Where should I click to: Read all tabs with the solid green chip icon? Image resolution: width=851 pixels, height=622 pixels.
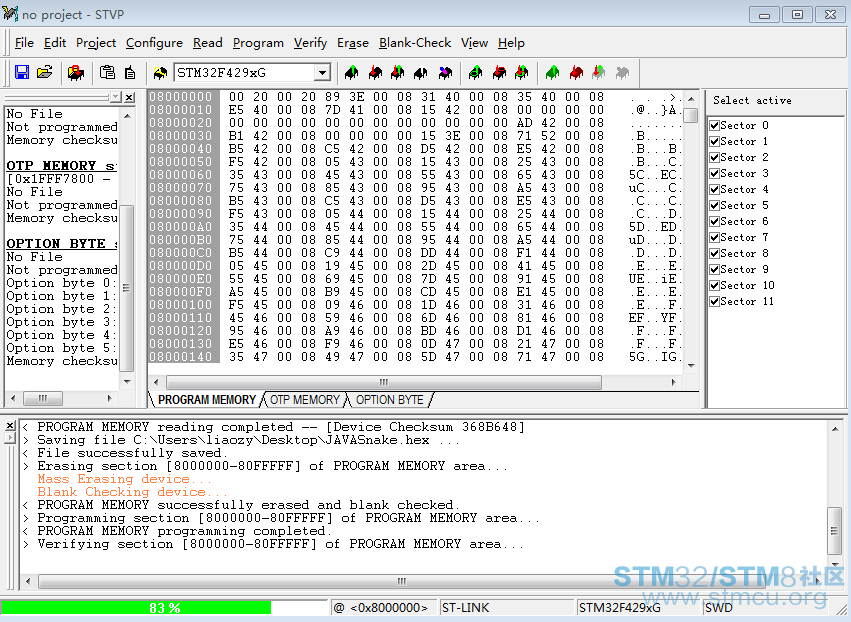click(x=553, y=72)
